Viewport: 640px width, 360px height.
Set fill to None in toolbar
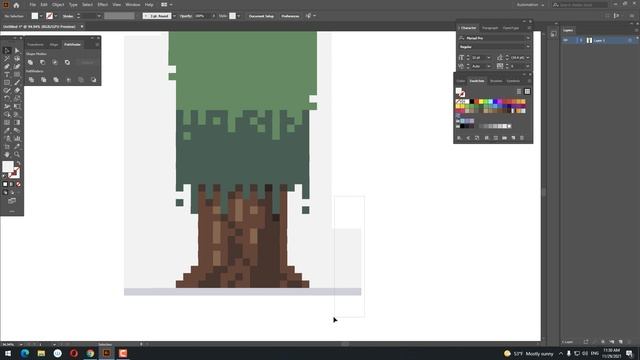[18, 184]
